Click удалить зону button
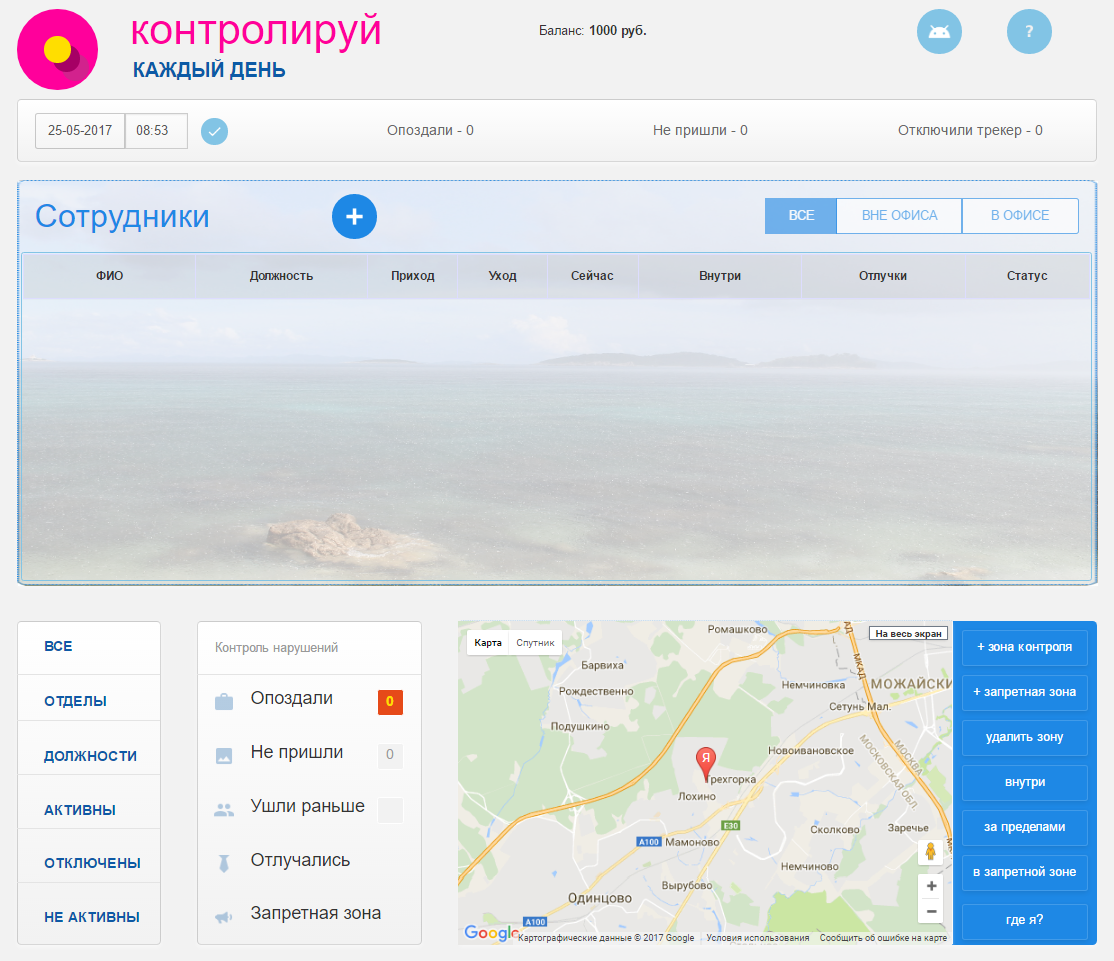1114x961 pixels. click(x=1024, y=737)
